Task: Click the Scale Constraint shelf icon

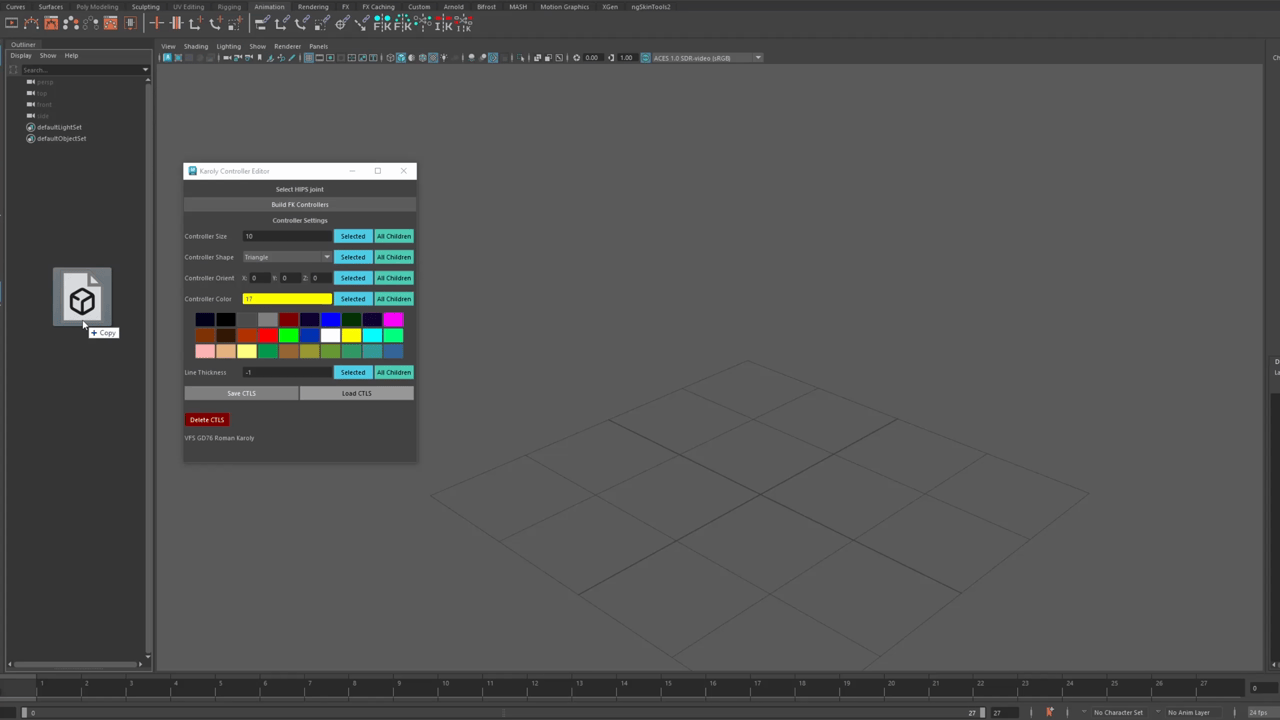Action: [322, 23]
